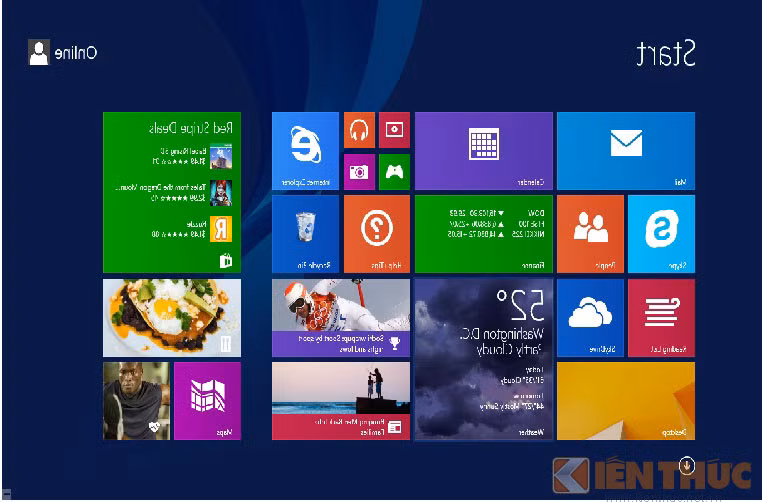Open the Recycle Bin tile
Viewport: 762px width, 502px height.
tap(305, 233)
